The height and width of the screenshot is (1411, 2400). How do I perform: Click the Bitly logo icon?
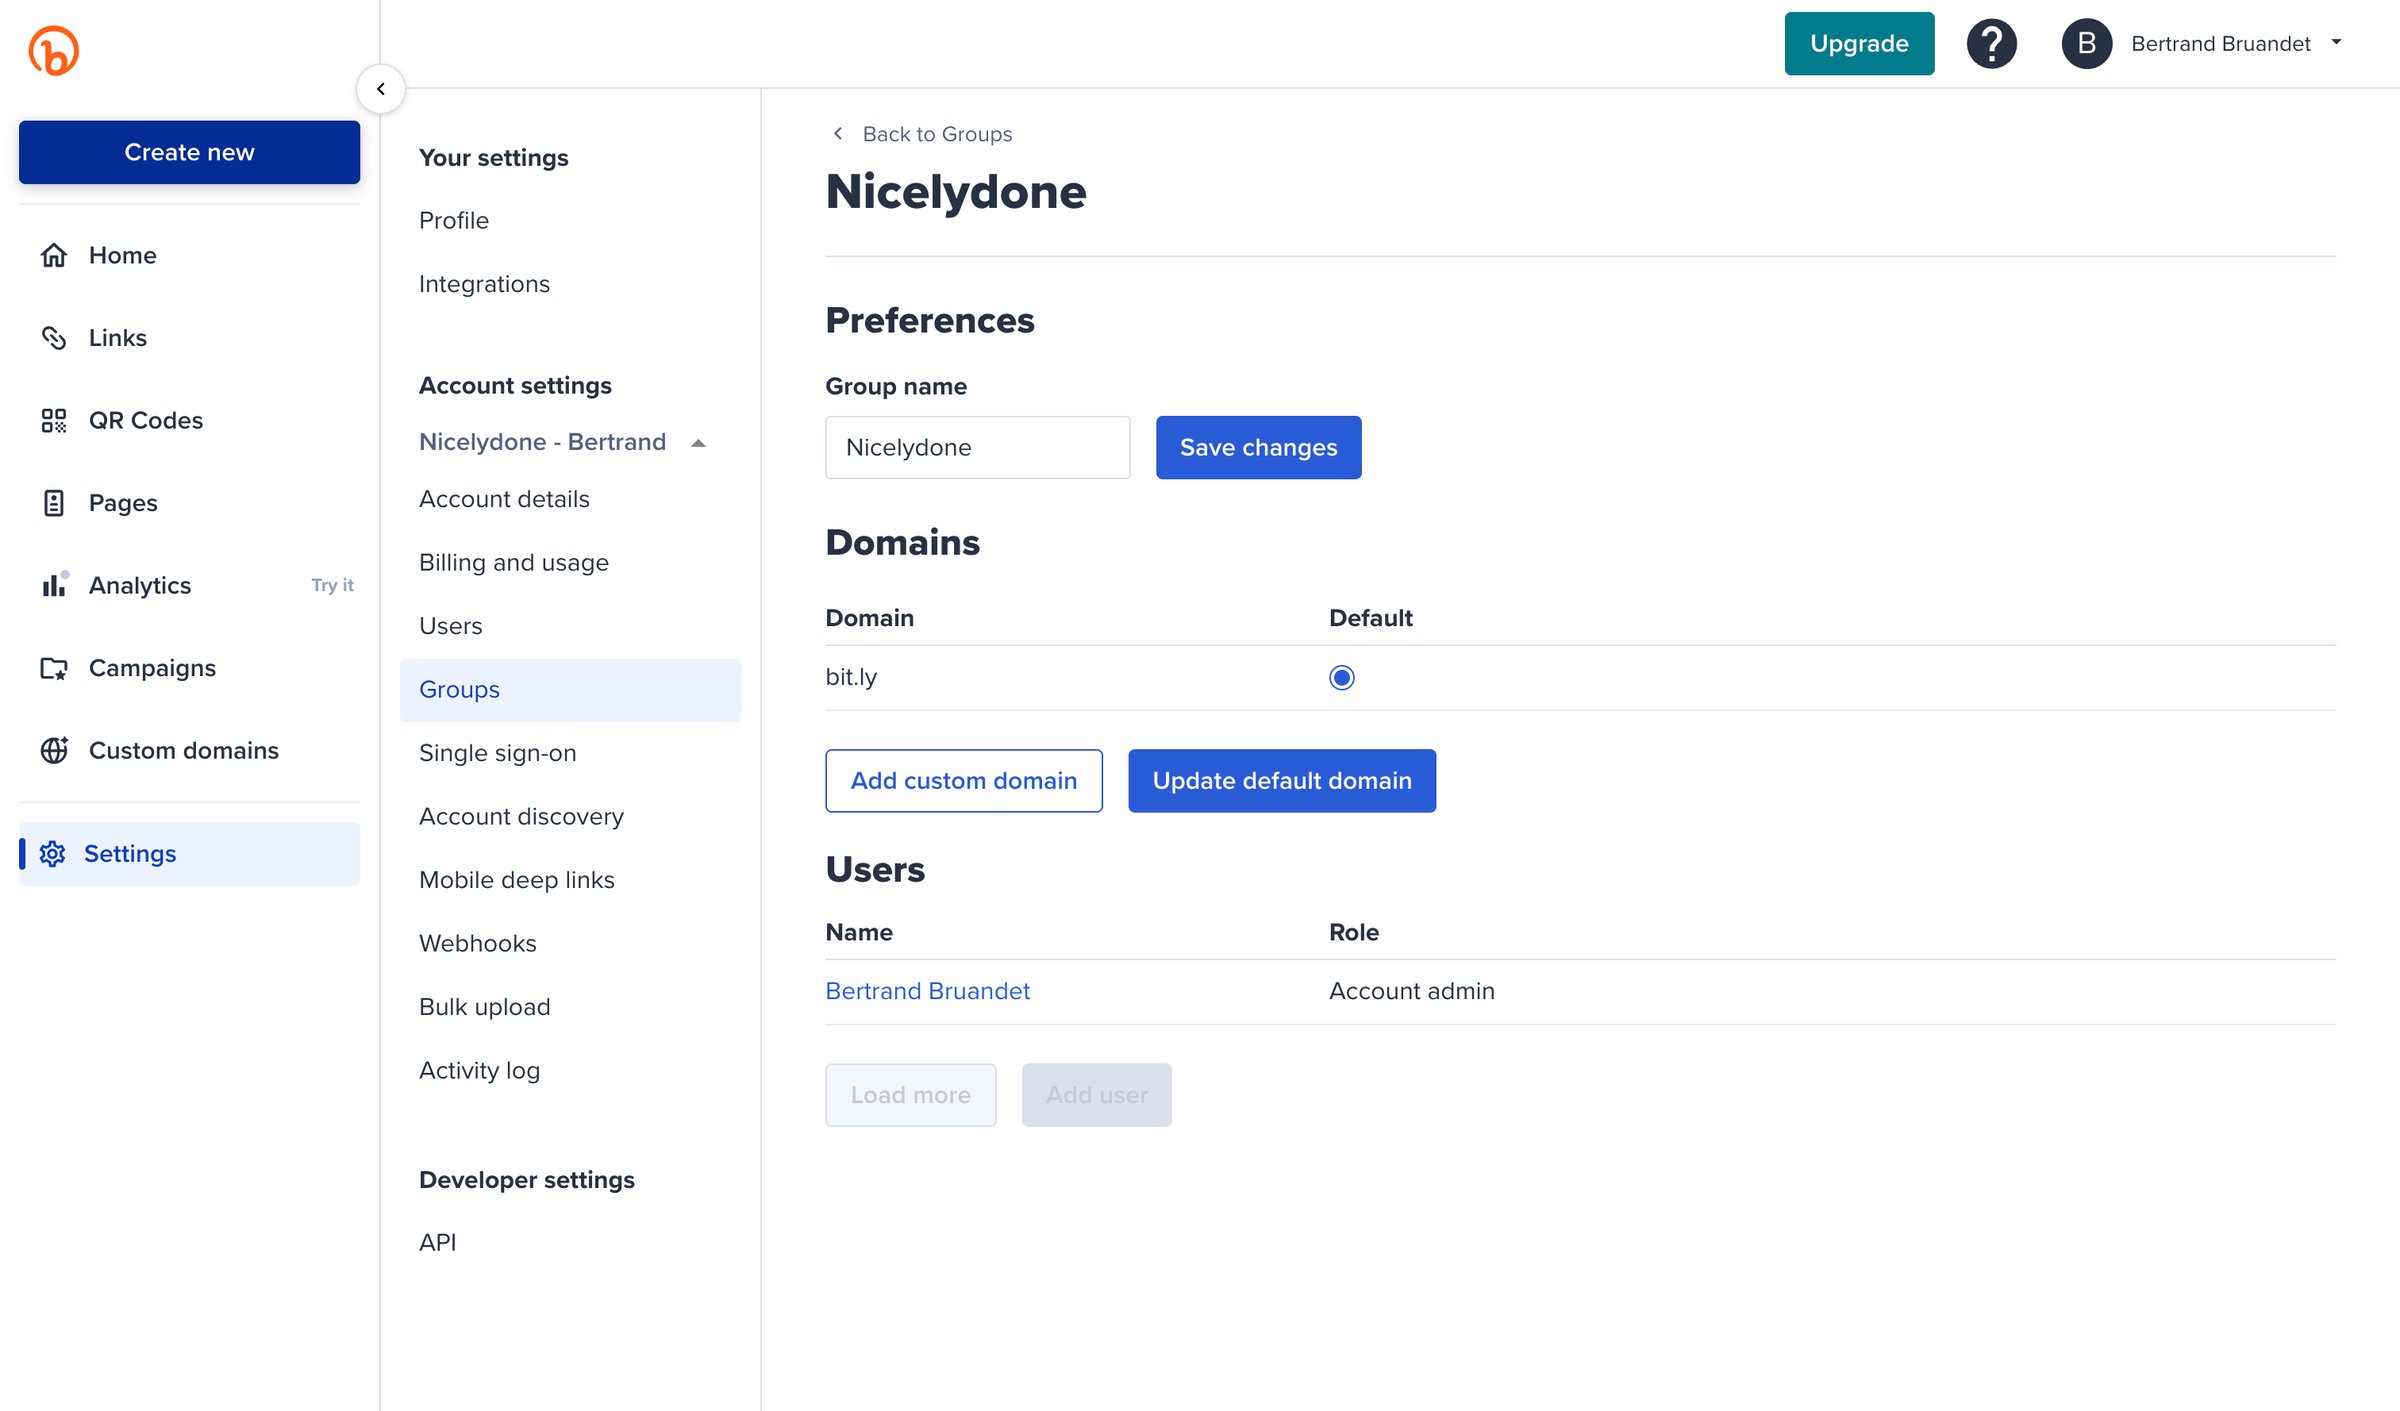point(53,50)
